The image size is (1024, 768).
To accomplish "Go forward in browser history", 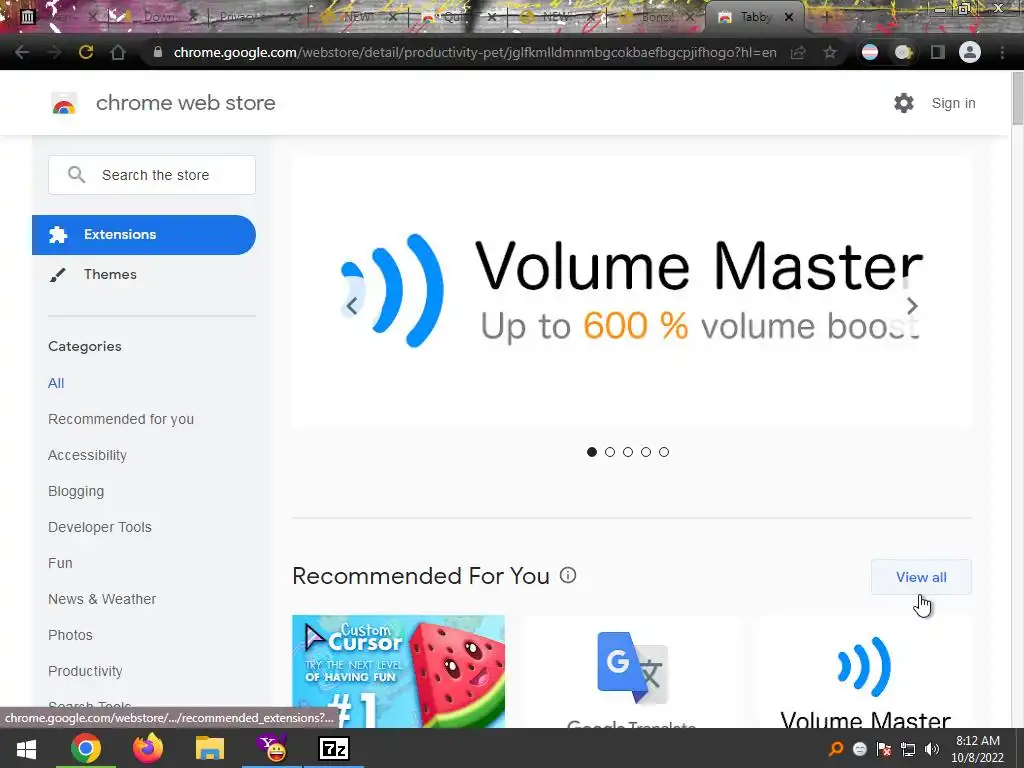I will click(54, 52).
